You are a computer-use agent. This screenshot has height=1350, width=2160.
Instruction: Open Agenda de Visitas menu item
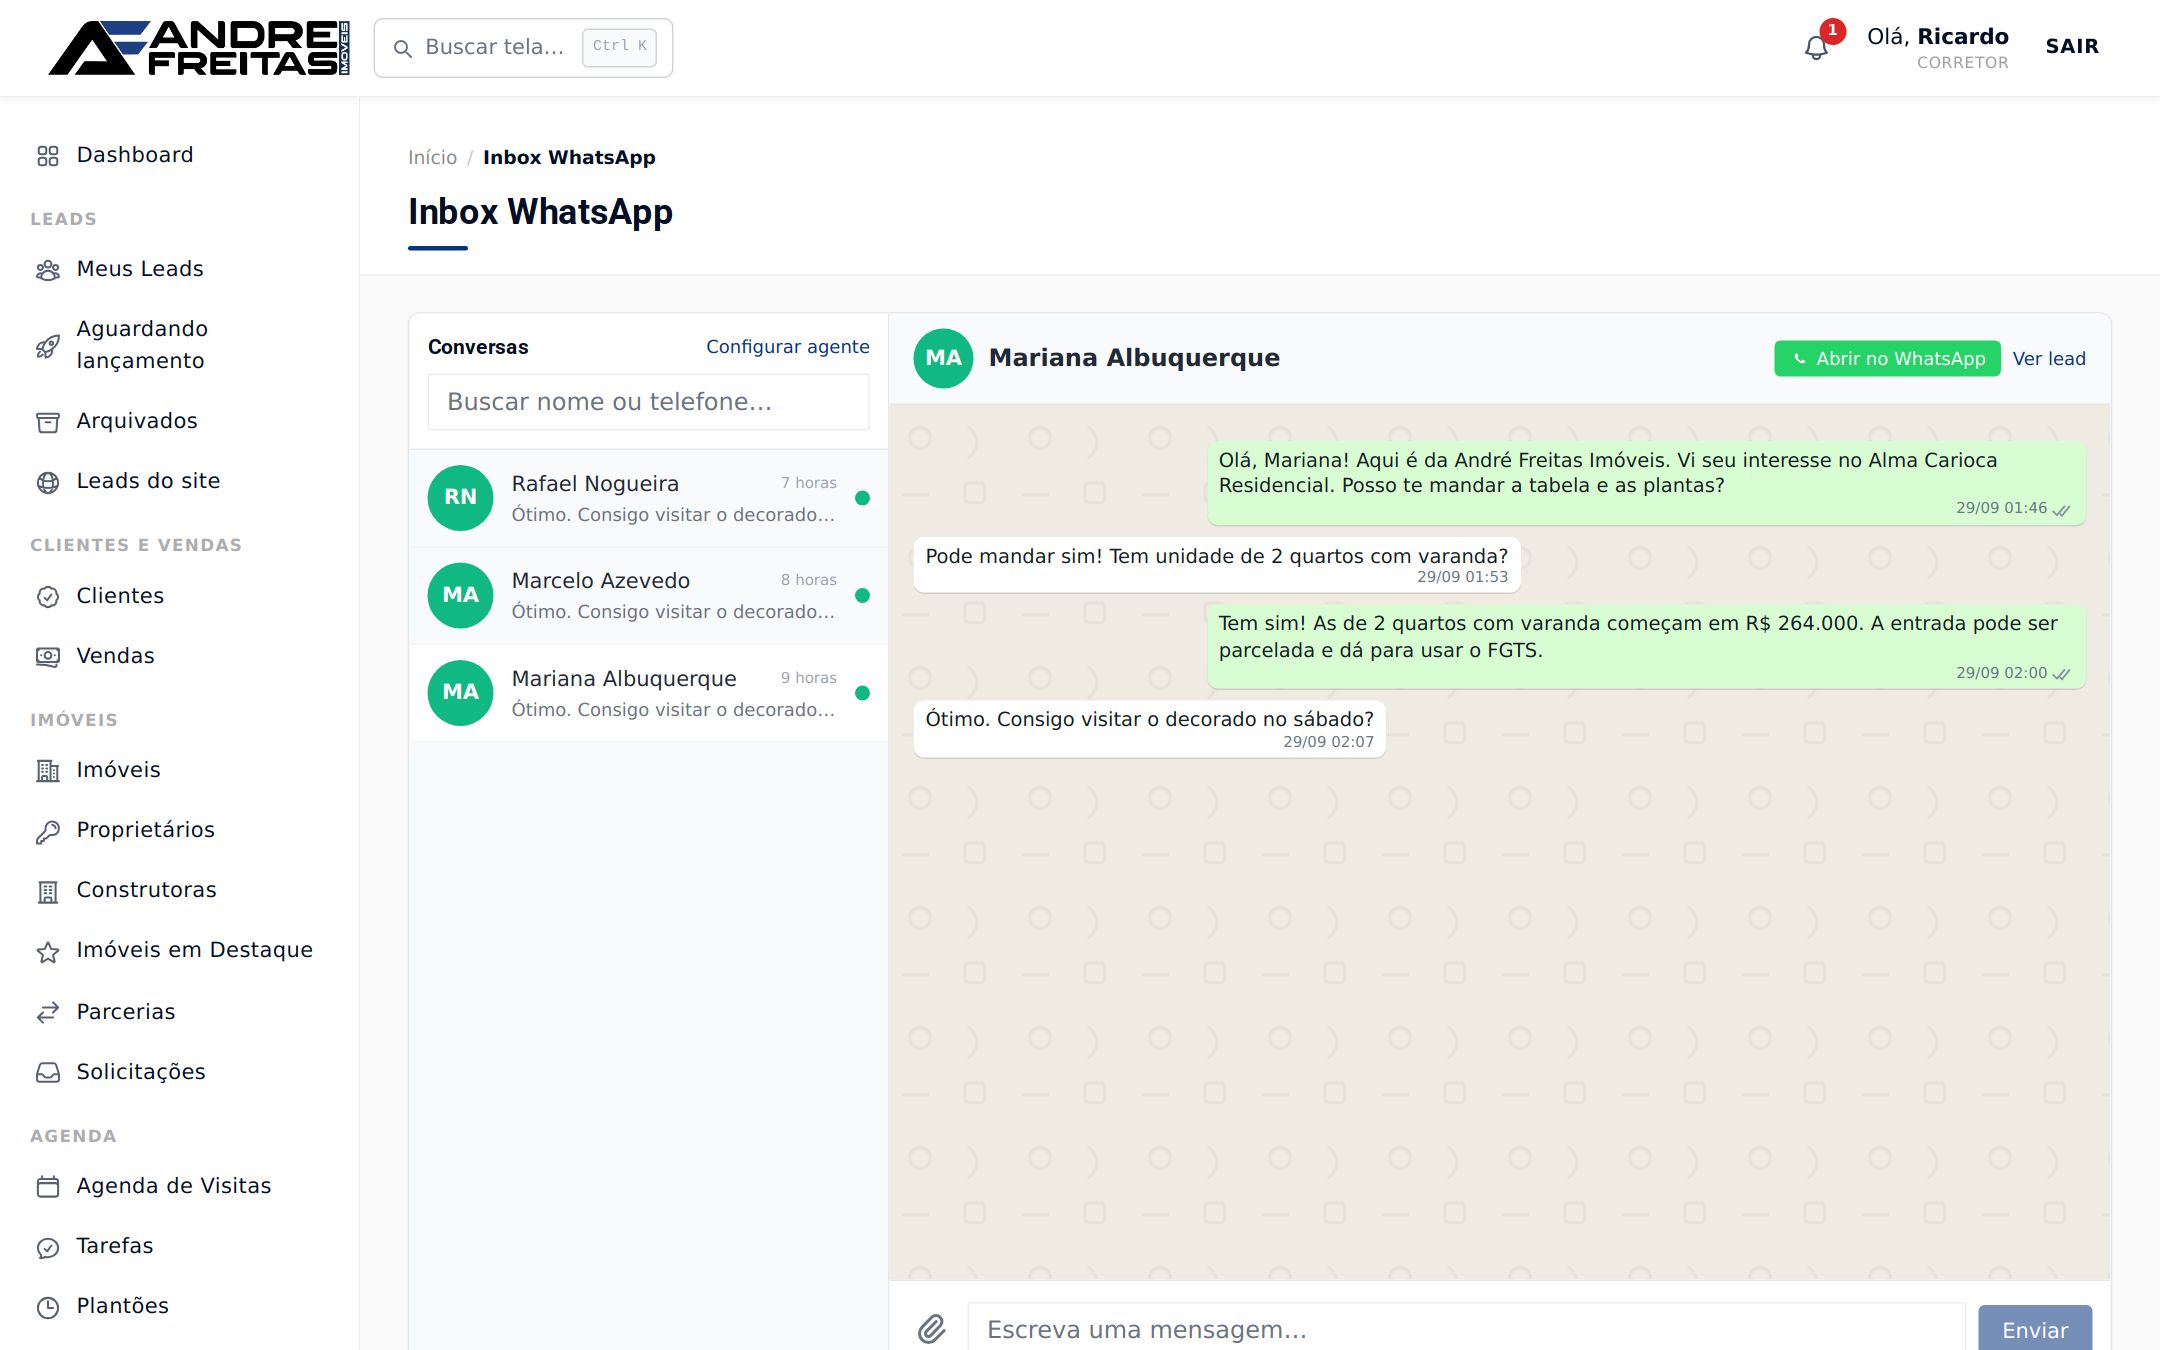click(x=180, y=1186)
